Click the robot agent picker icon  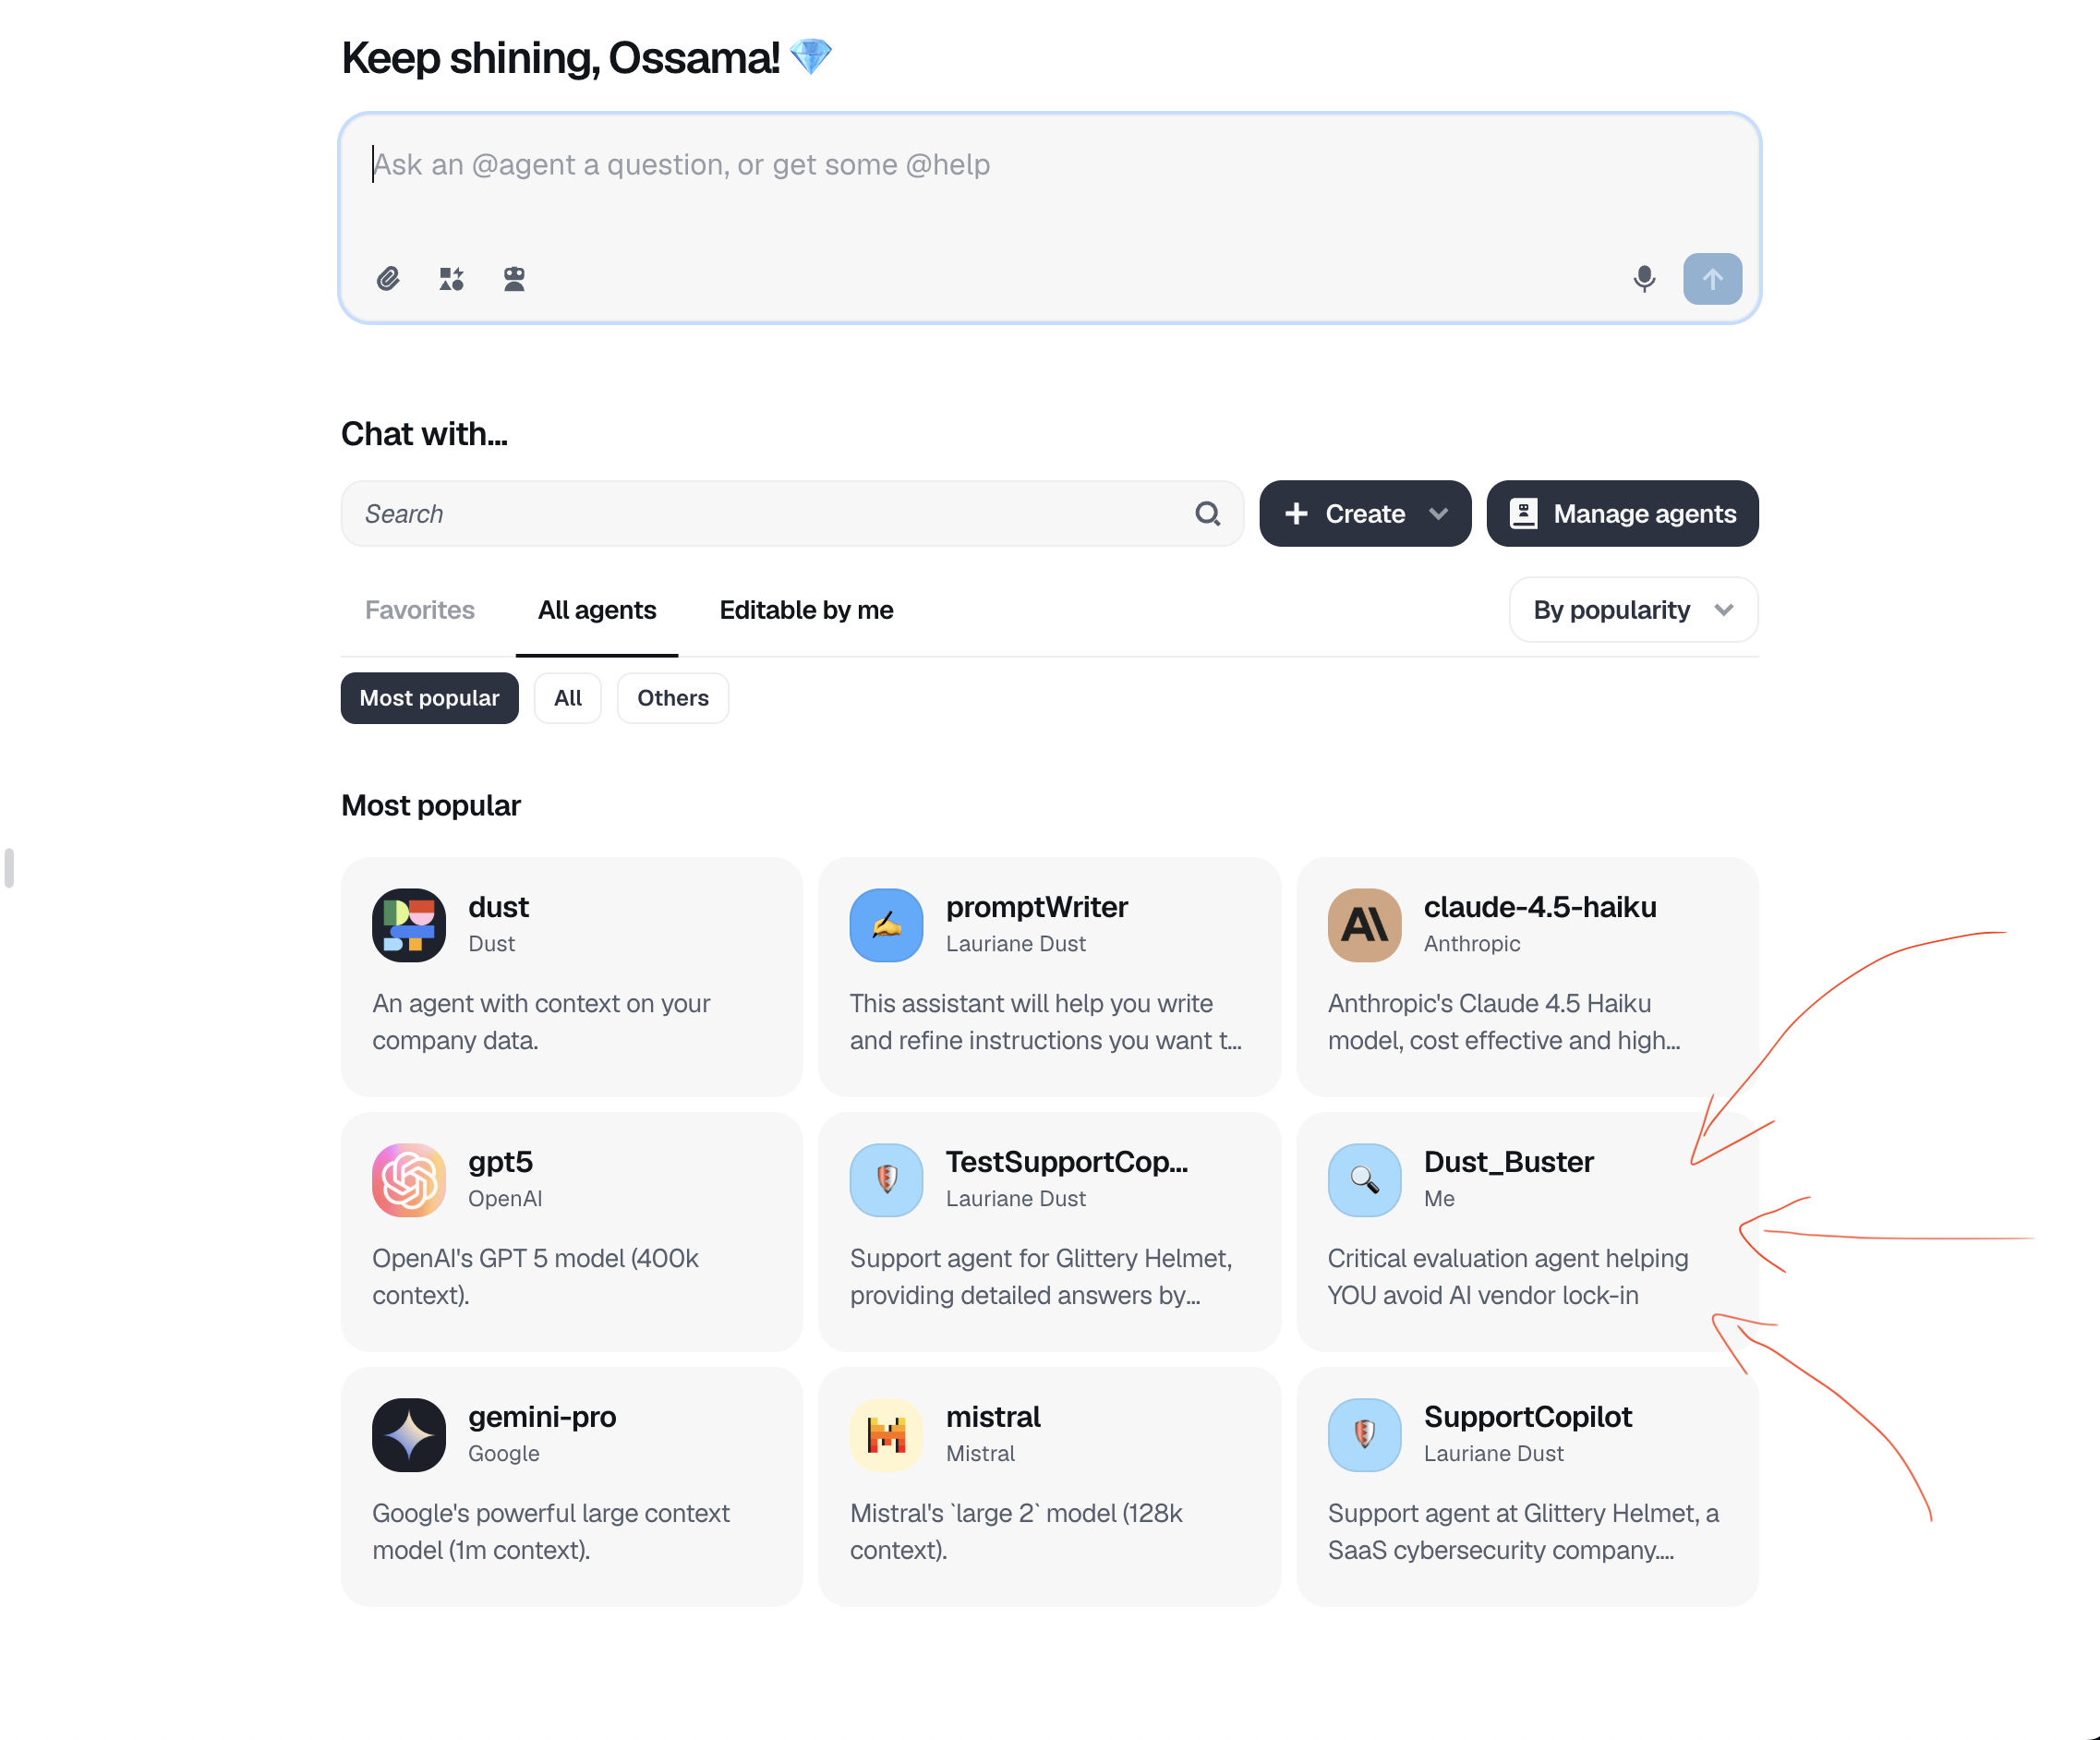(514, 278)
